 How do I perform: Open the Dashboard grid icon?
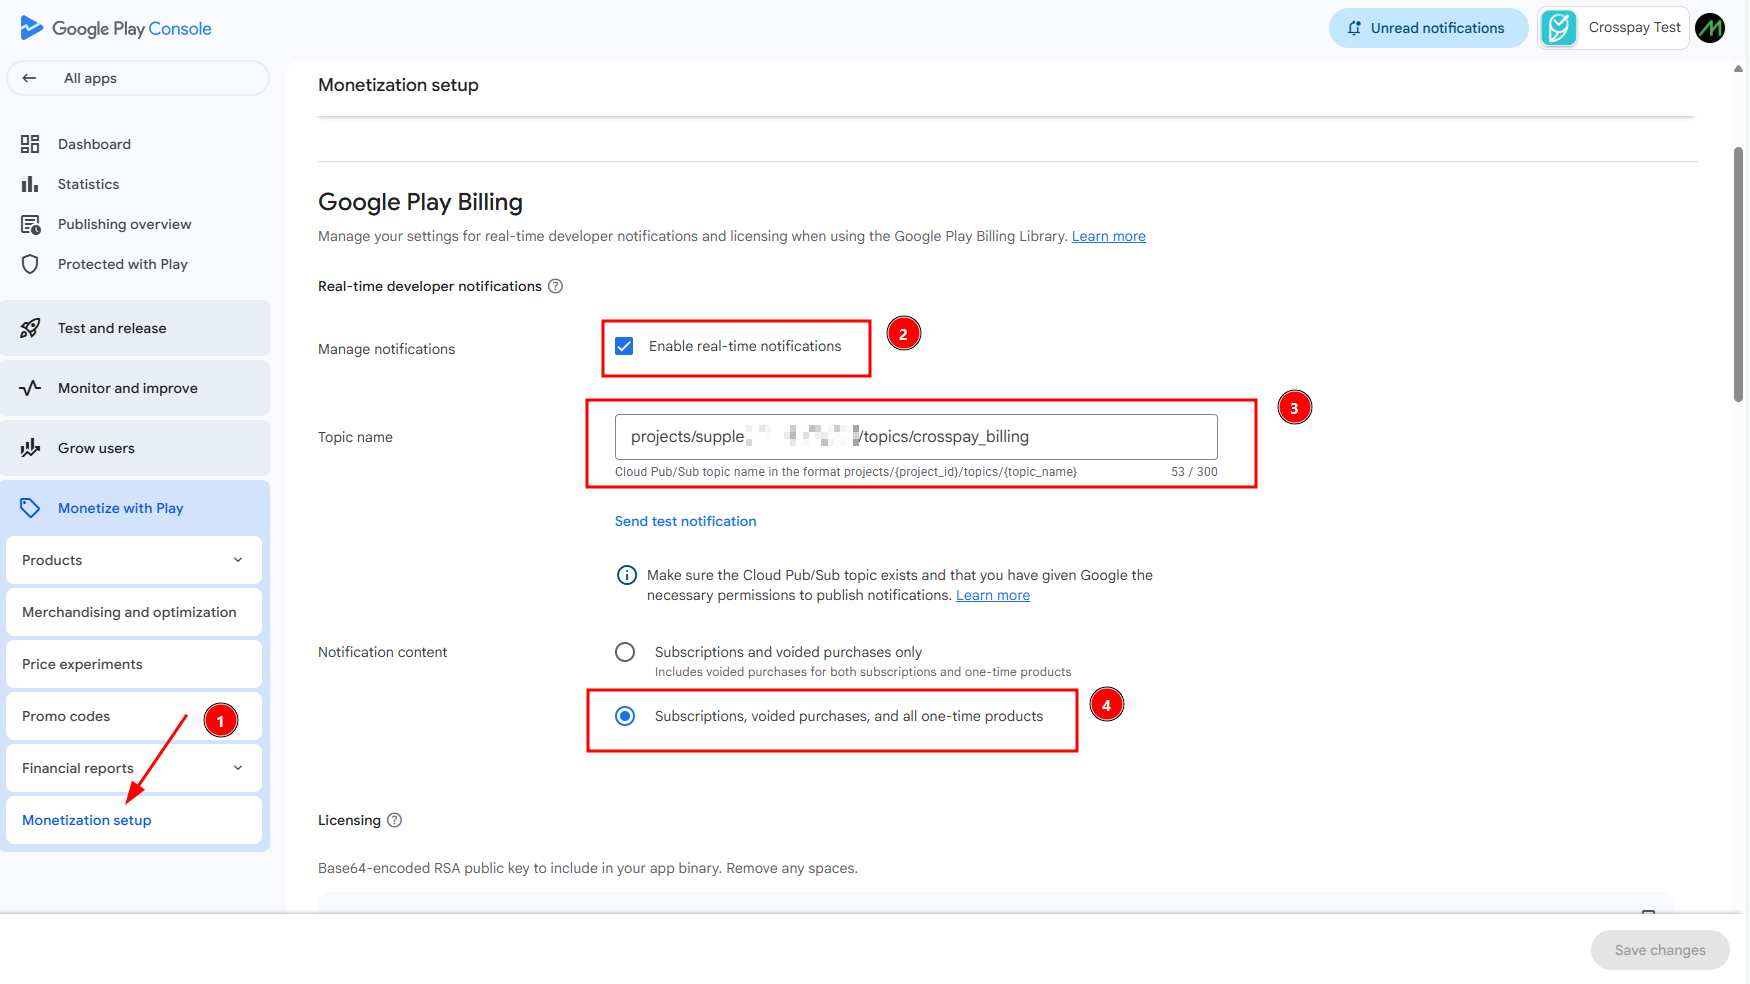pos(30,144)
